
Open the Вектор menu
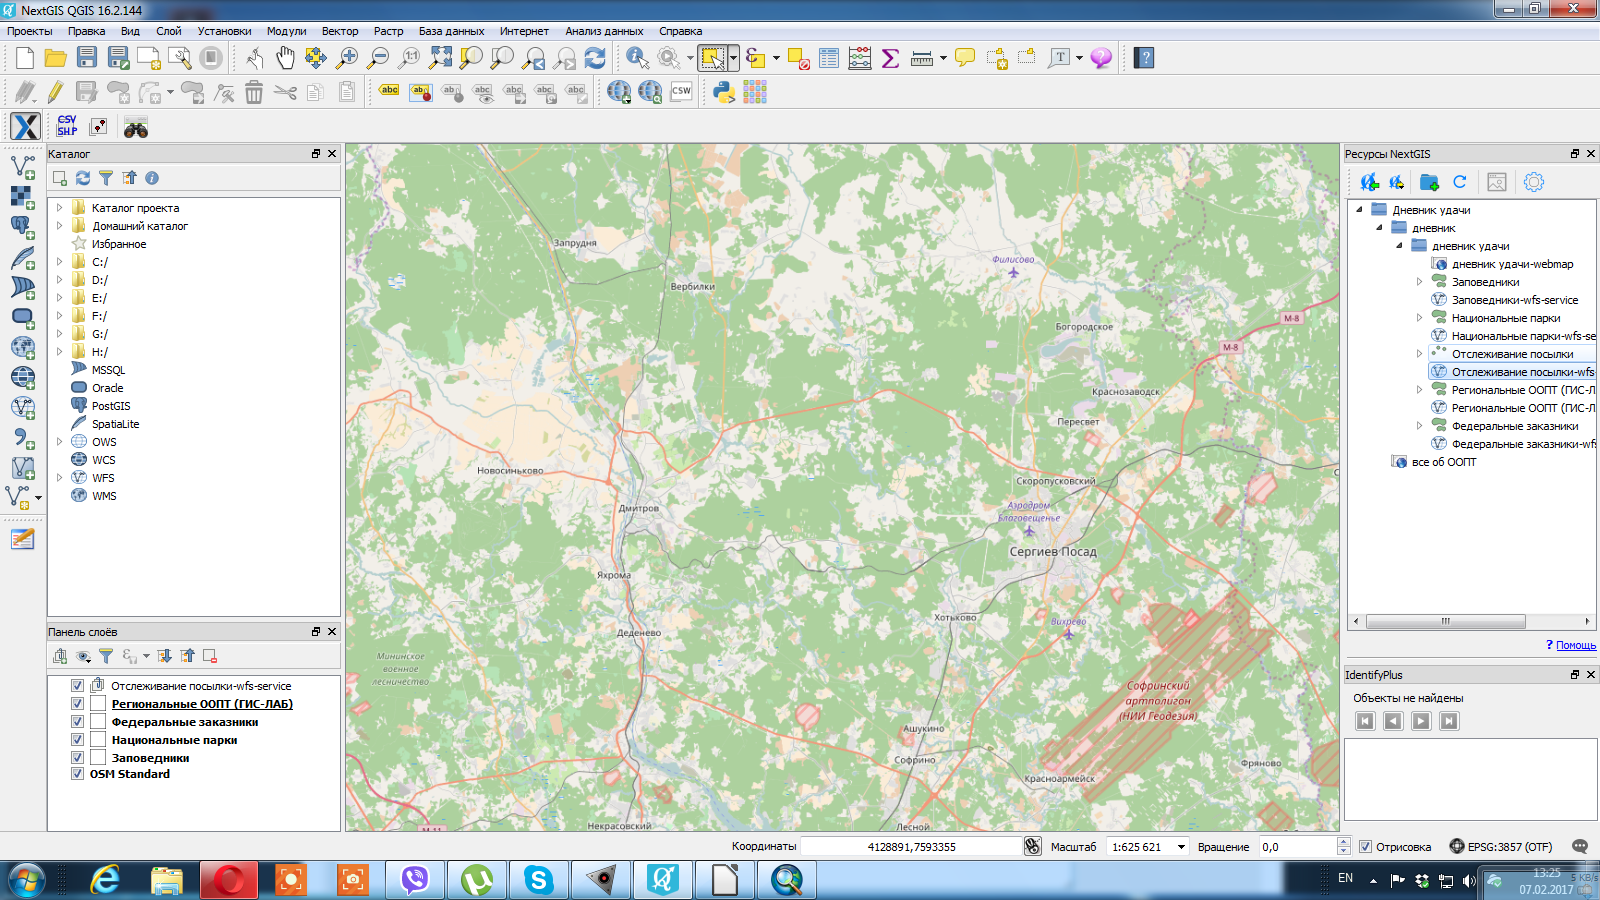pyautogui.click(x=339, y=31)
